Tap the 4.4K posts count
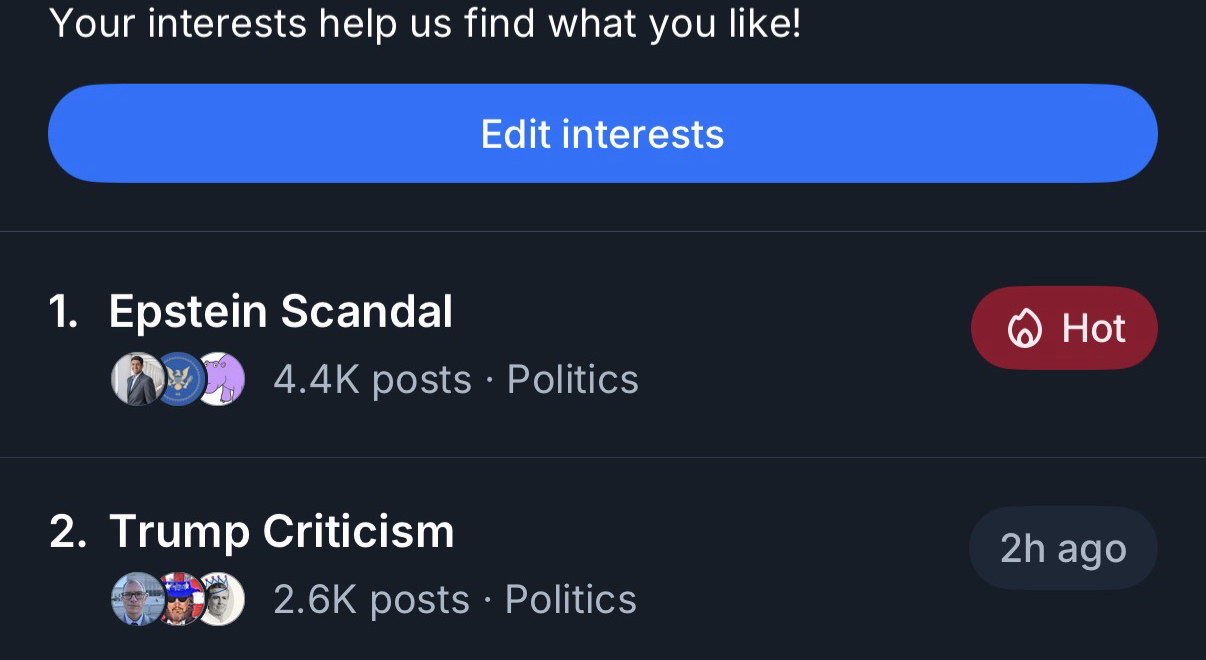This screenshot has width=1206, height=660. [x=372, y=380]
